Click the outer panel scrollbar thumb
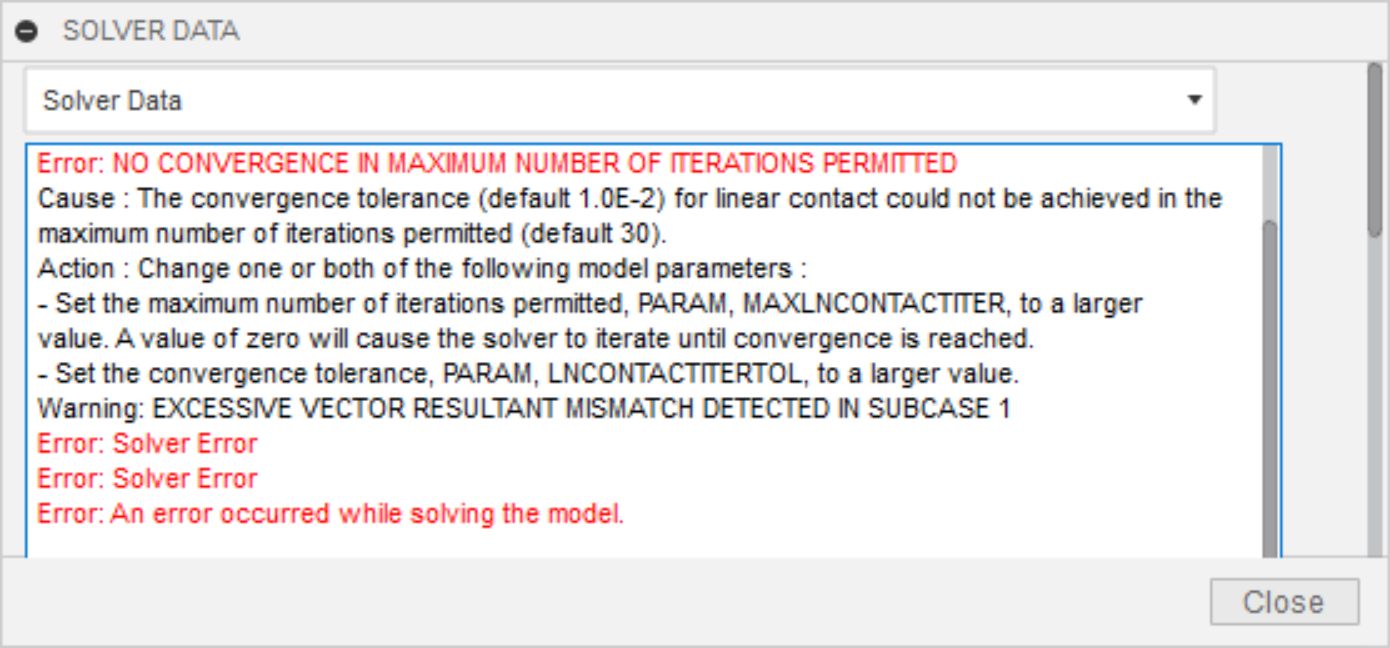1390x648 pixels. click(x=1376, y=150)
